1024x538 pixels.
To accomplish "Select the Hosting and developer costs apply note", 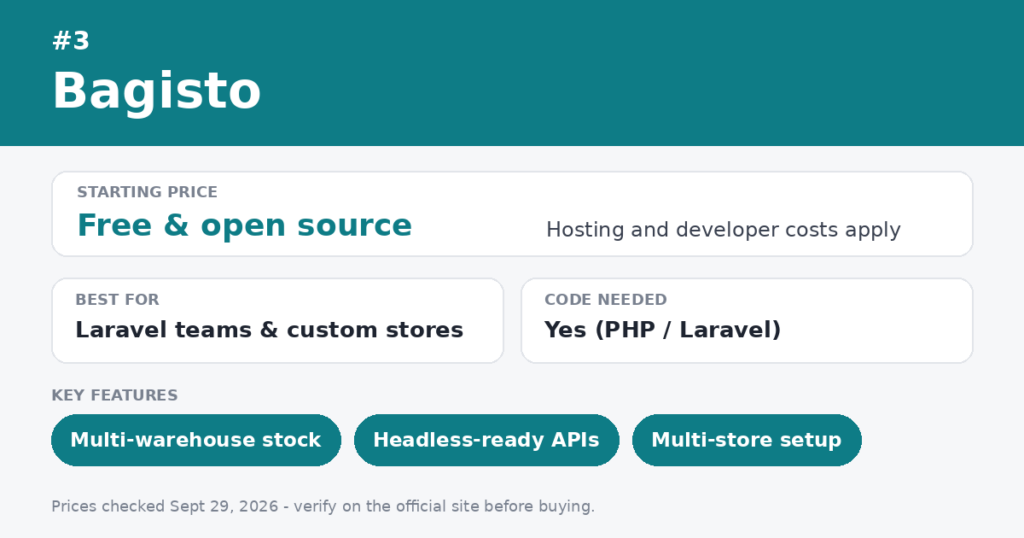I will pyautogui.click(x=724, y=230).
